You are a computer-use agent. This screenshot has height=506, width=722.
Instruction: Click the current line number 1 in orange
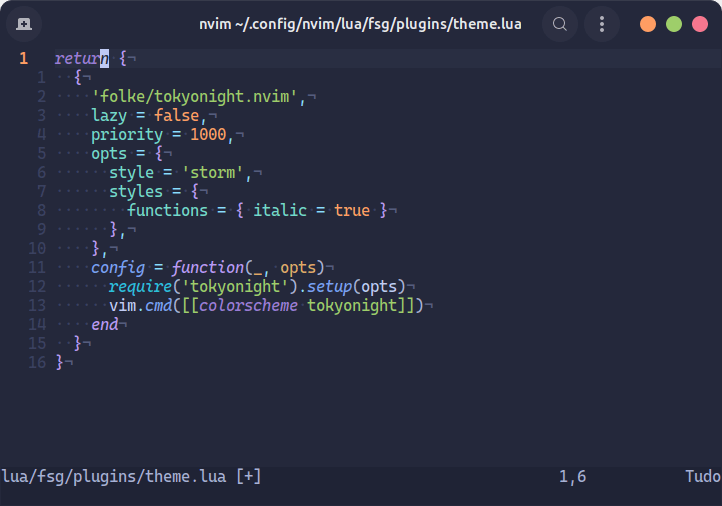point(23,58)
